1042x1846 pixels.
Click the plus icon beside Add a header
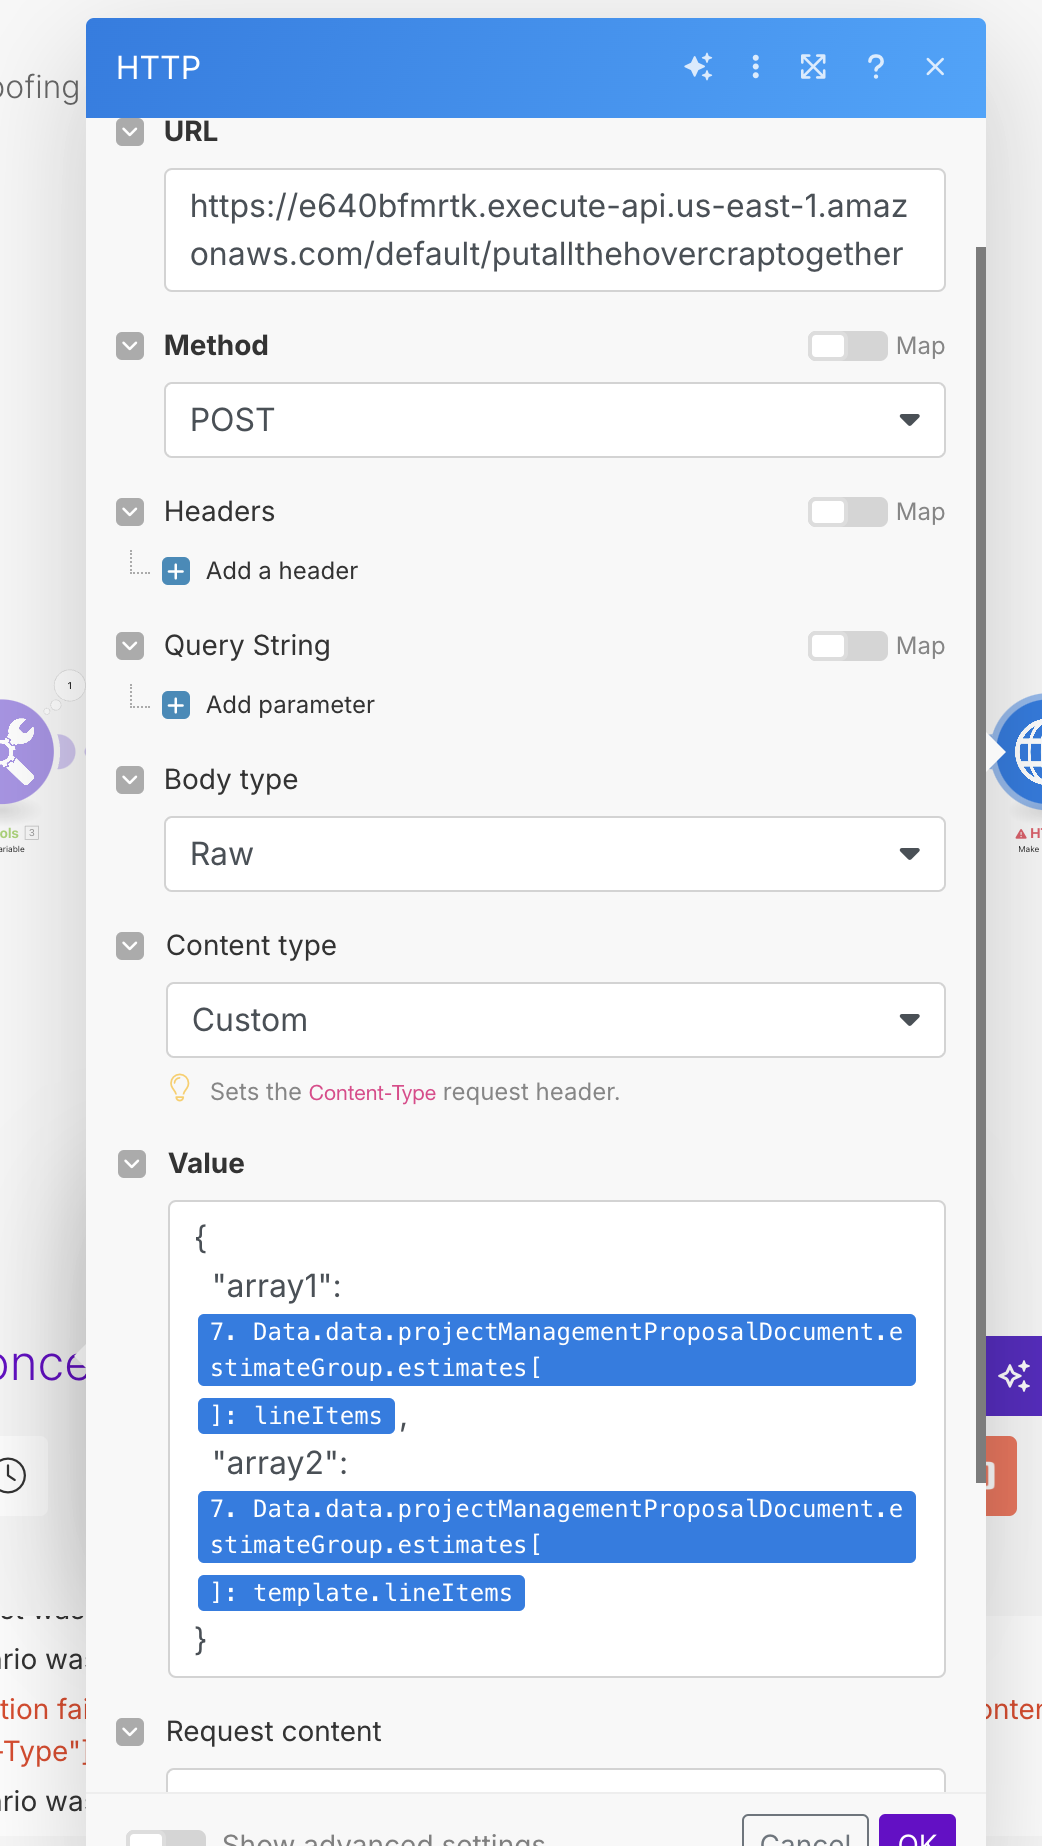point(176,571)
